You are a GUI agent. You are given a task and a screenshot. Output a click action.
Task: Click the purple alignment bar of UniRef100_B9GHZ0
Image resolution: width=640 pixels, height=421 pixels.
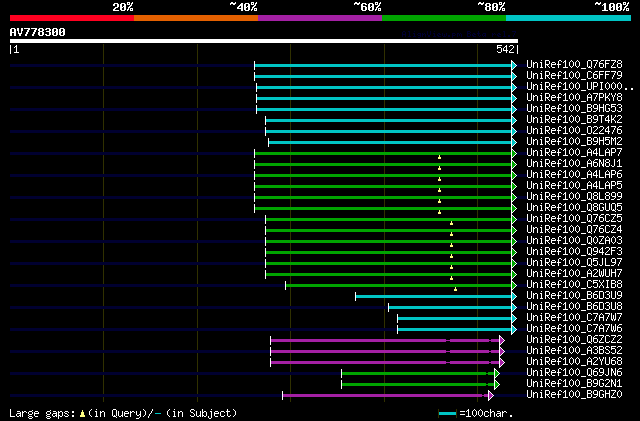point(385,396)
